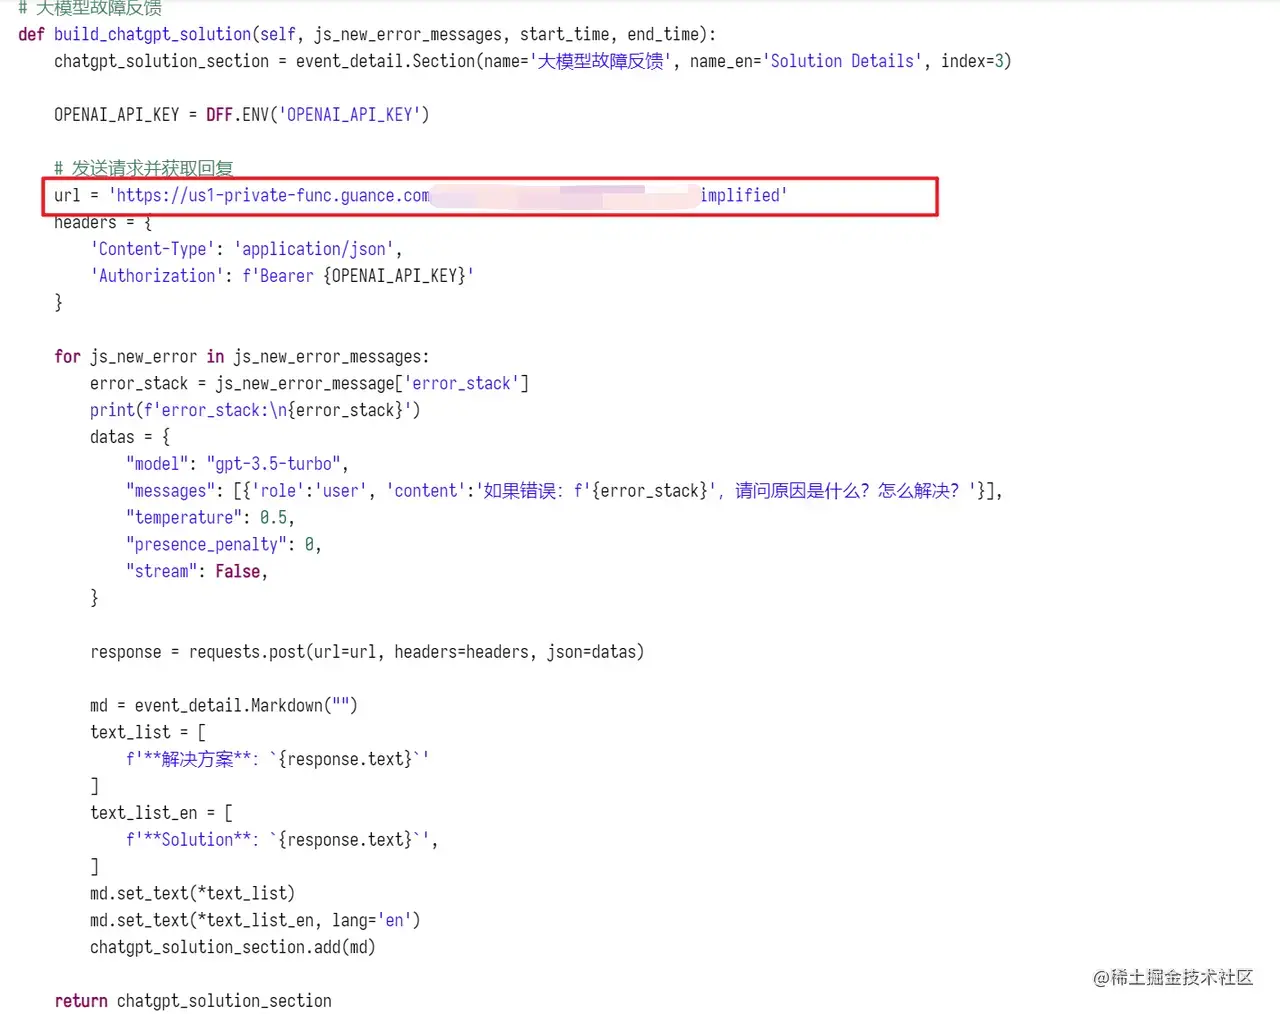Click the return chatgpt_solution_section line
Screen dimensions: 1280x1014
(193, 1001)
